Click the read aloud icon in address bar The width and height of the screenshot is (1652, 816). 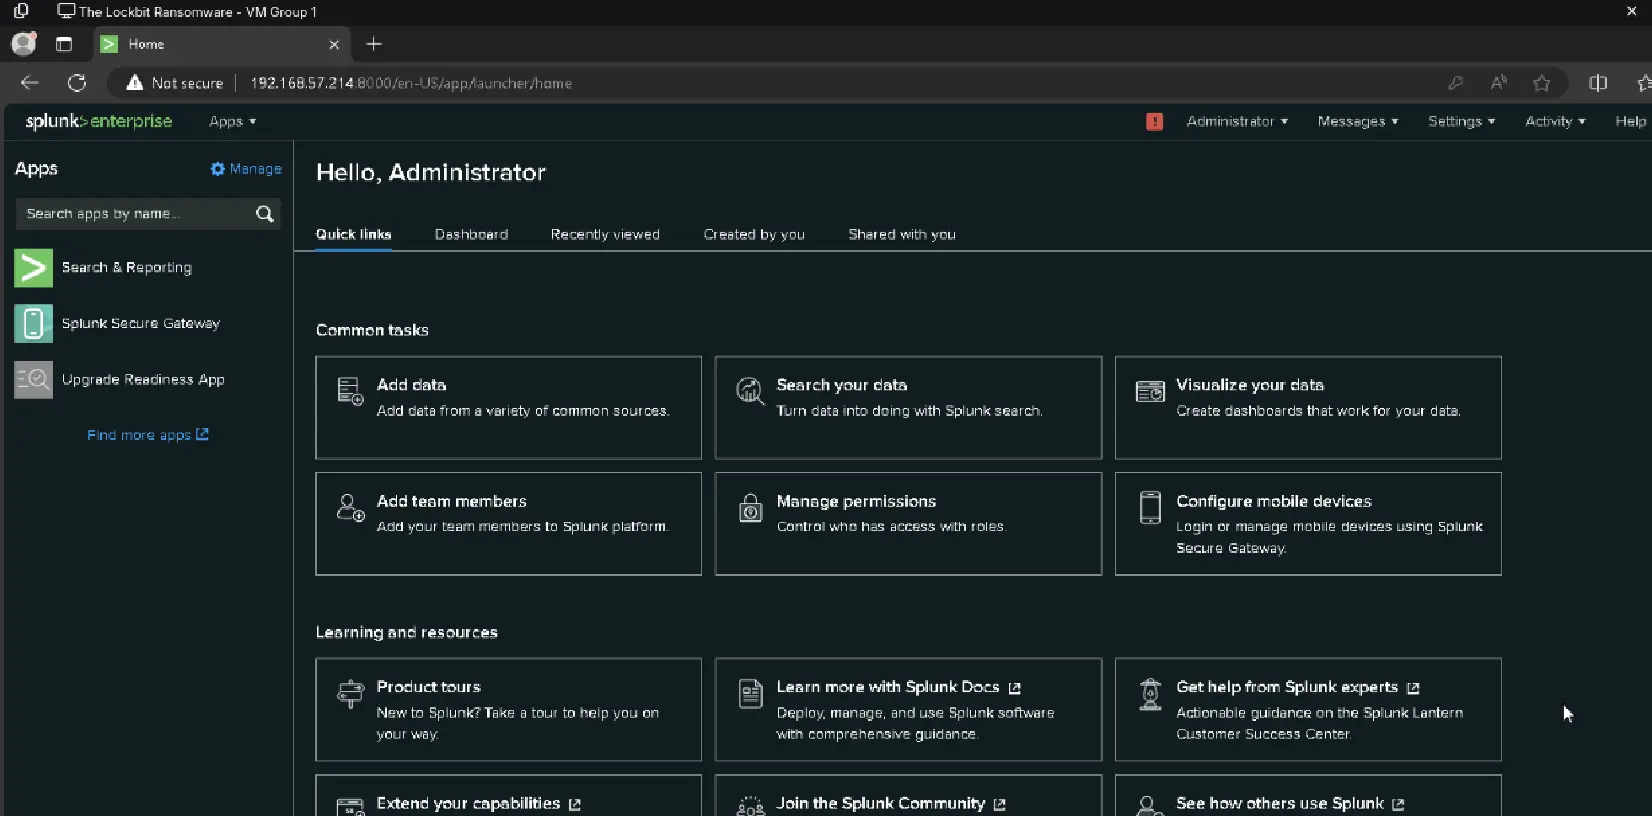pyautogui.click(x=1498, y=83)
